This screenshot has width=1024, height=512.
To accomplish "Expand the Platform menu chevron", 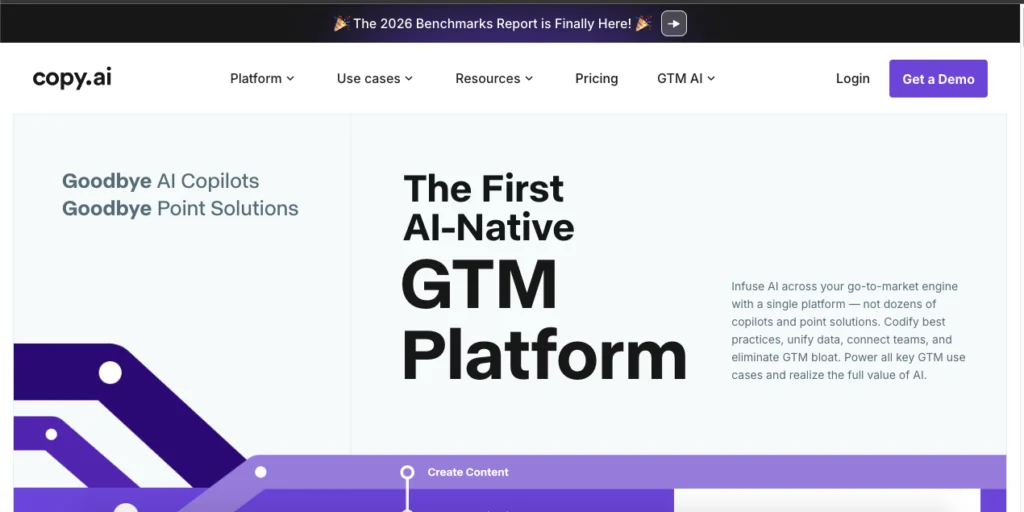I will coord(291,78).
